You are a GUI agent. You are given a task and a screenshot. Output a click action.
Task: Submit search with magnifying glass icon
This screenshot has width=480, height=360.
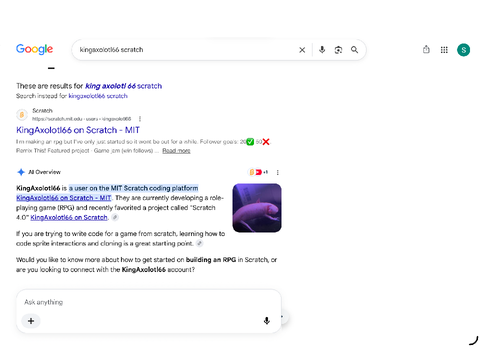click(x=354, y=50)
